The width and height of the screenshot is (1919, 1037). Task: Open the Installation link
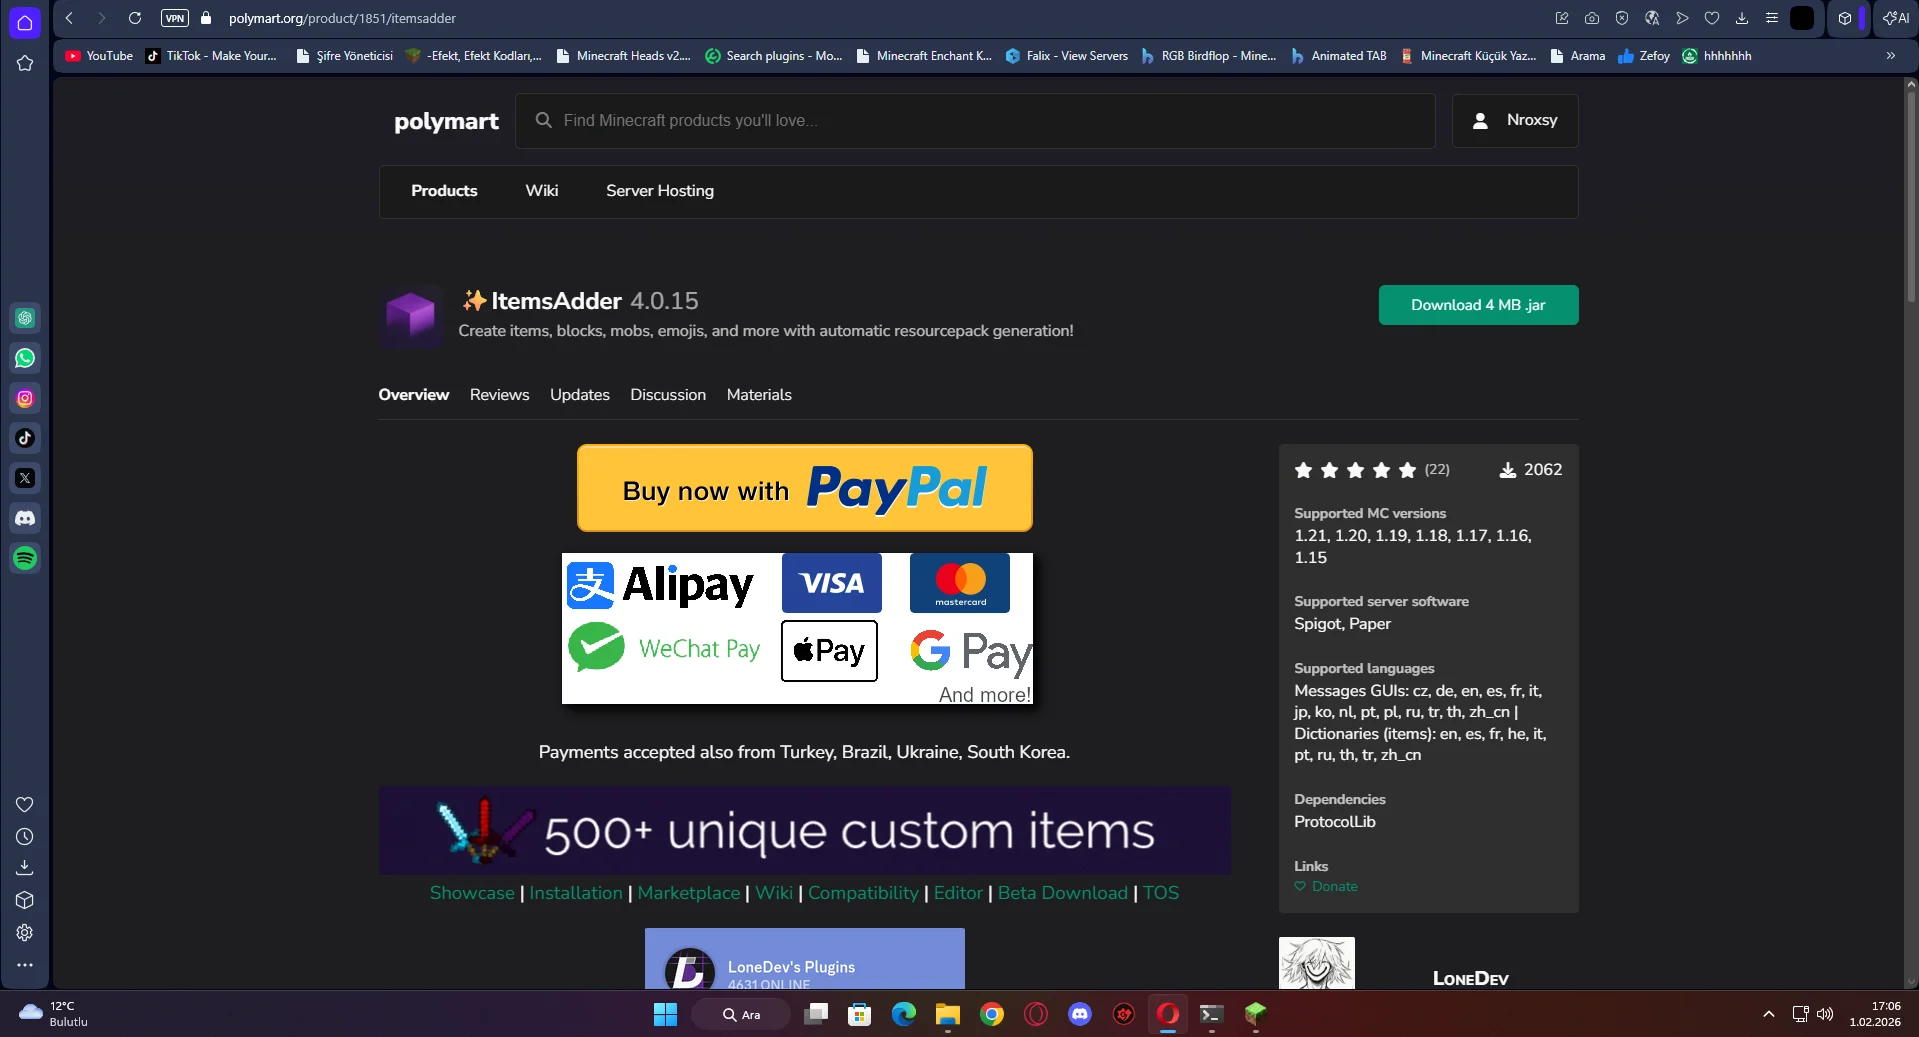576,893
